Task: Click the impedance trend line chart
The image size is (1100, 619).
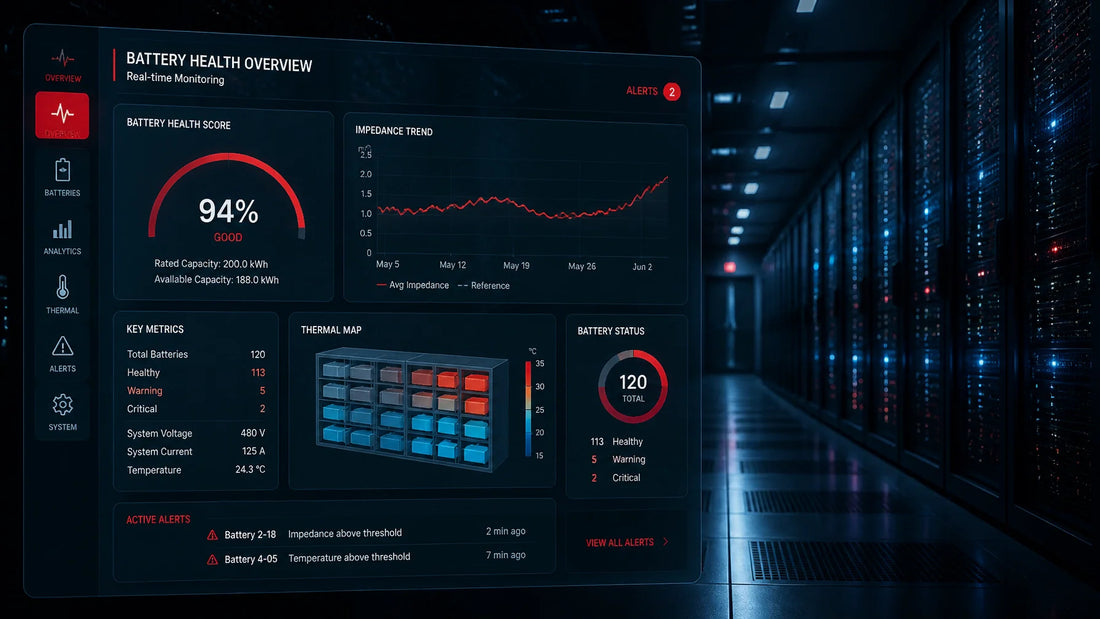Action: coord(523,200)
